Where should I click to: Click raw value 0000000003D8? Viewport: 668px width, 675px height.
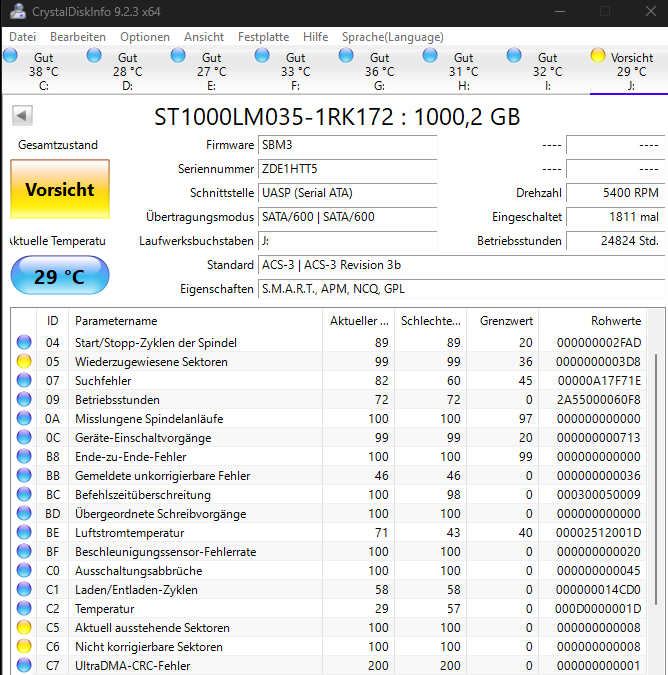tap(598, 362)
